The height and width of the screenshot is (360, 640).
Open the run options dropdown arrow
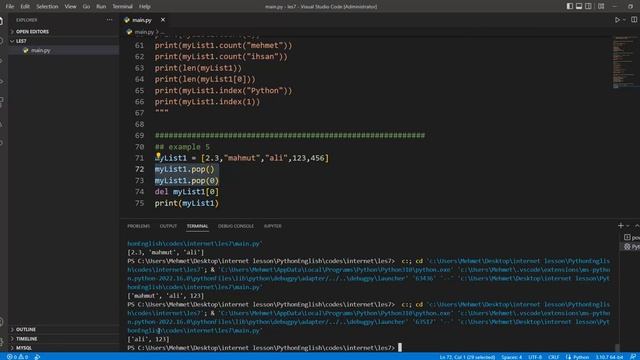click(x=624, y=20)
